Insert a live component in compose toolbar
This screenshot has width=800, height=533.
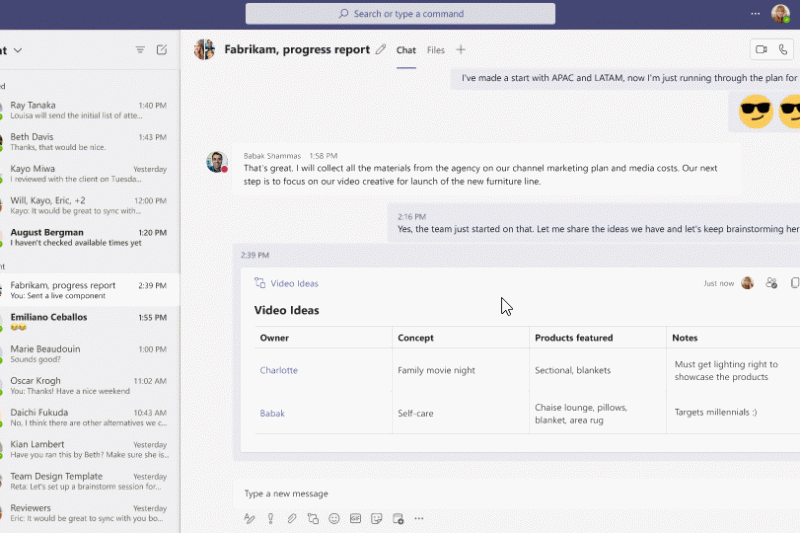coord(313,519)
